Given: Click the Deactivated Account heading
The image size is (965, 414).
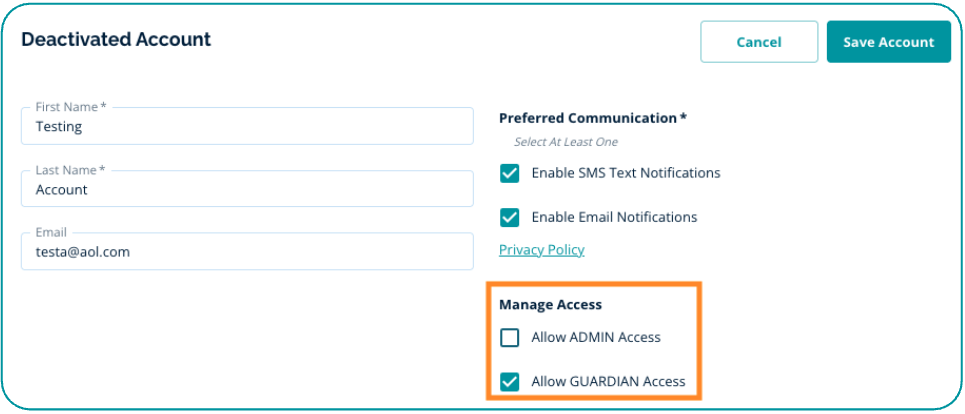Looking at the screenshot, I should point(116,40).
